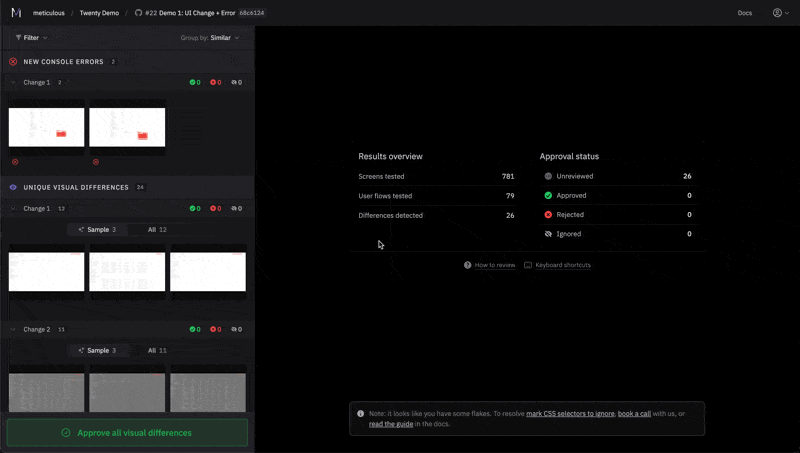Open first thumbnail in visual differences Change 1

click(46, 272)
